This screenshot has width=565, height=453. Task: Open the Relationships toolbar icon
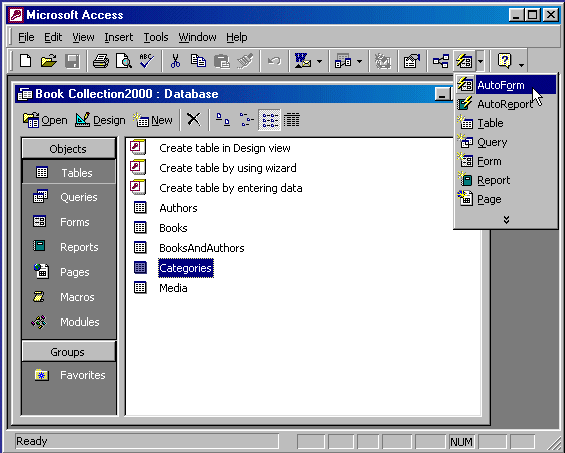coord(441,61)
